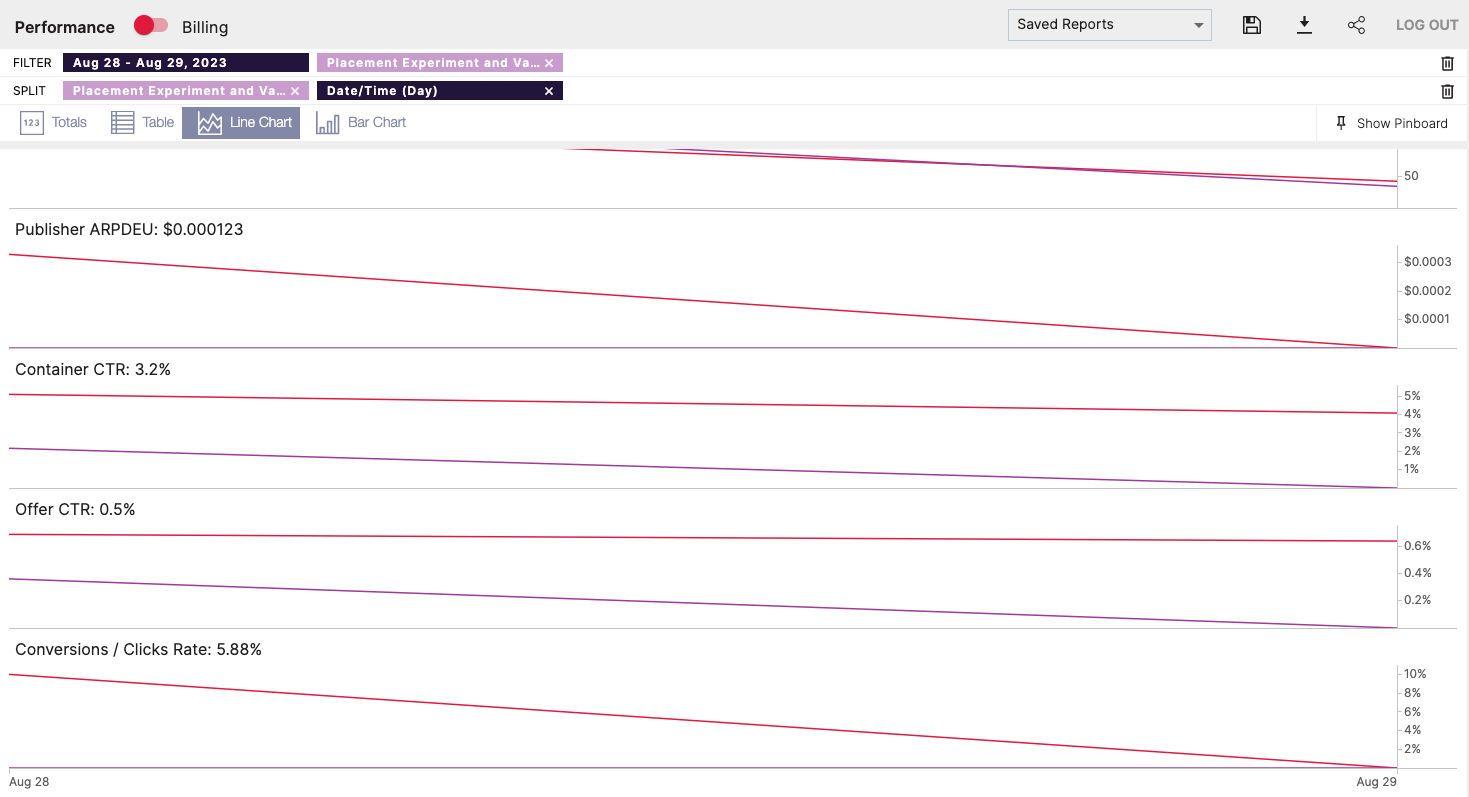1469x797 pixels.
Task: Click the Aug 28 axis label
Action: 29,782
